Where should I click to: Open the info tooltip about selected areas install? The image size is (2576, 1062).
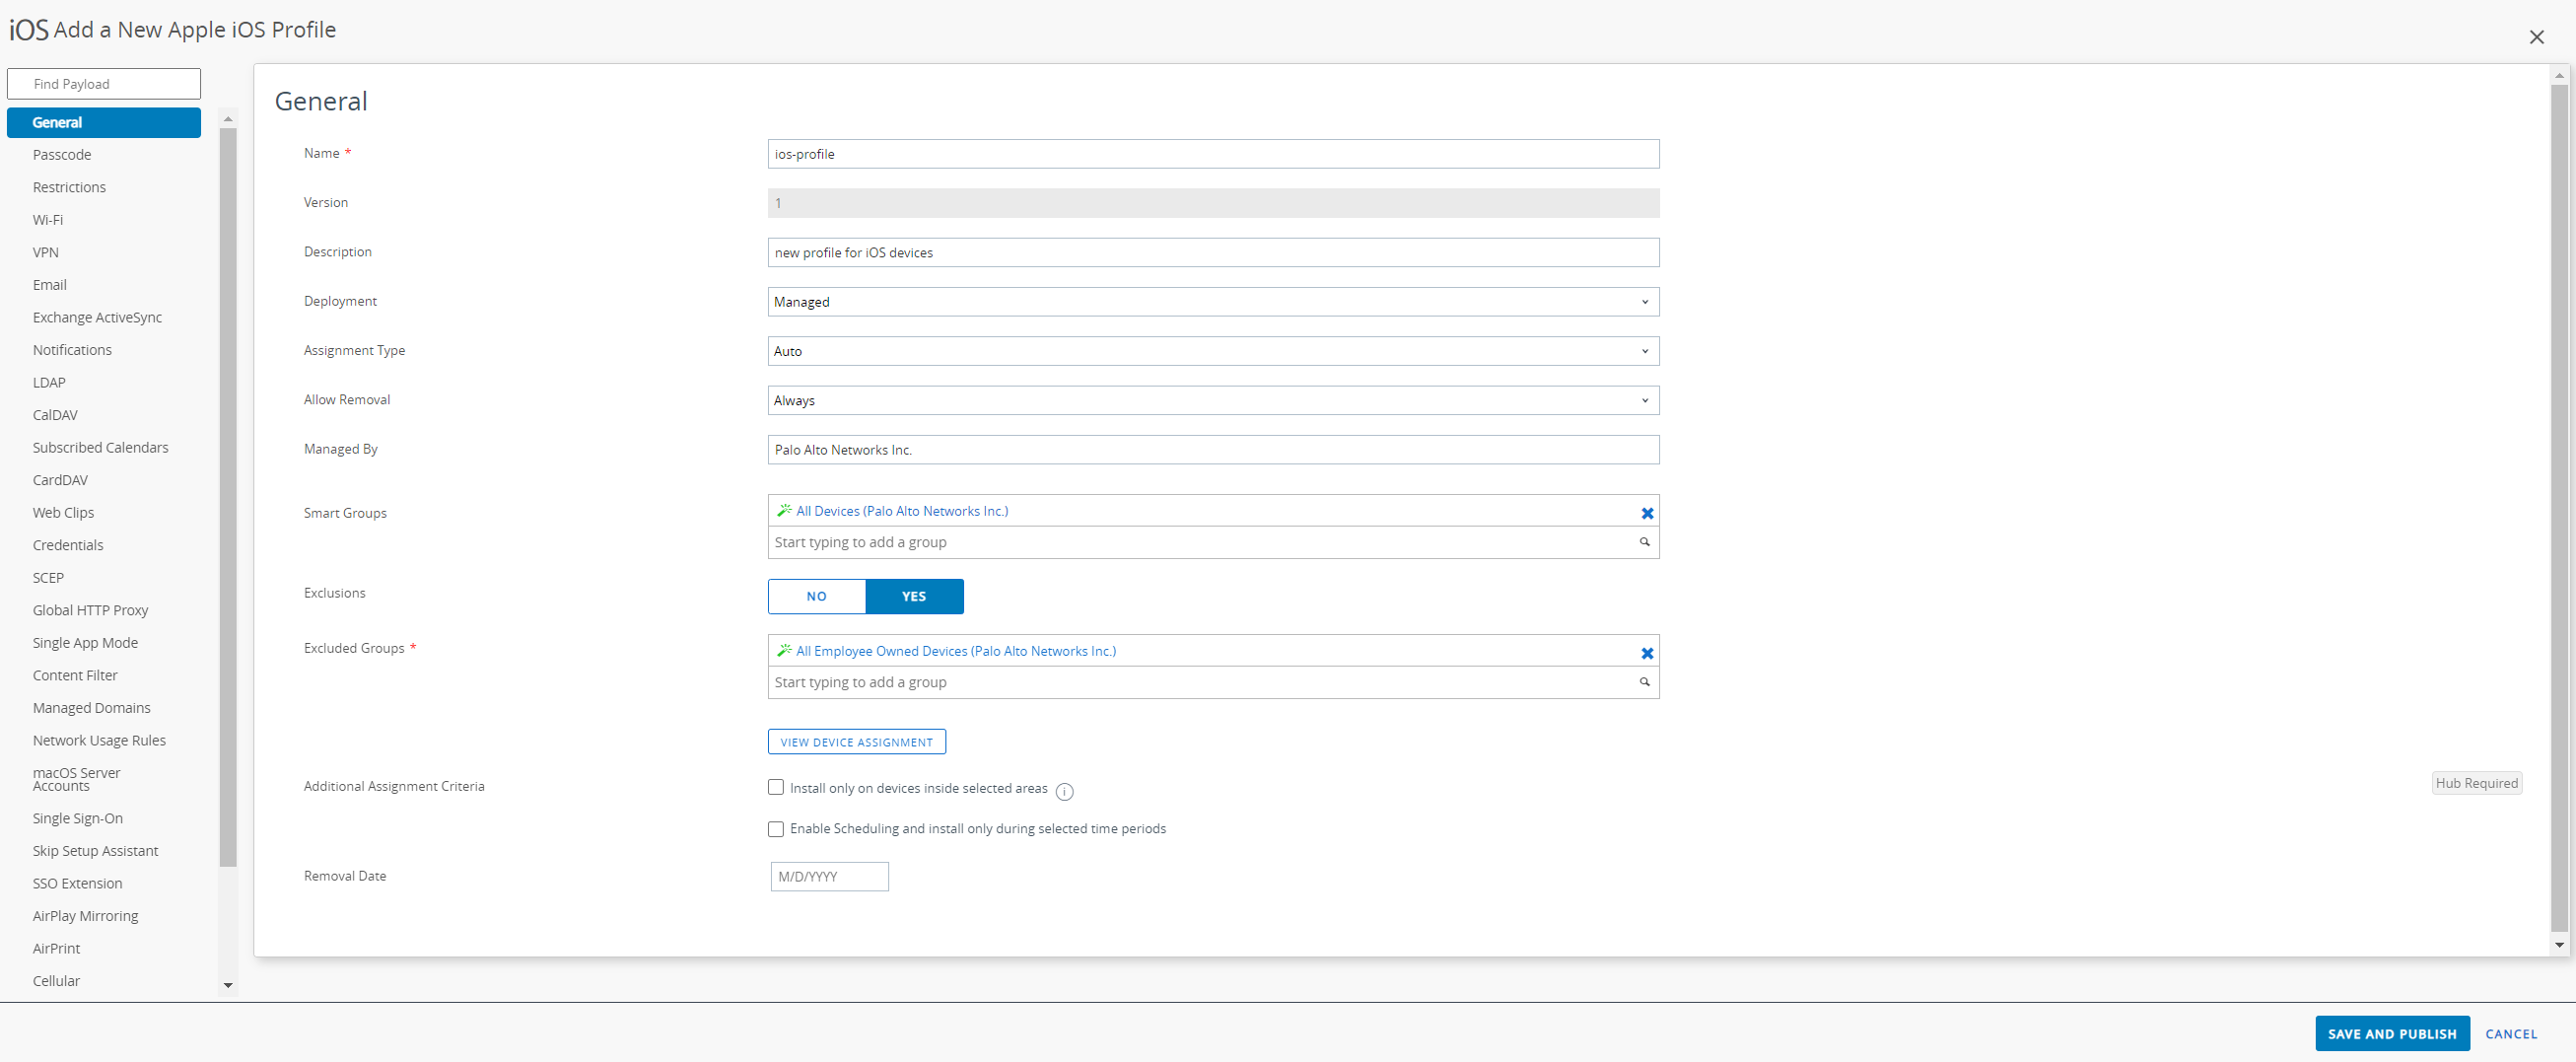point(1064,791)
